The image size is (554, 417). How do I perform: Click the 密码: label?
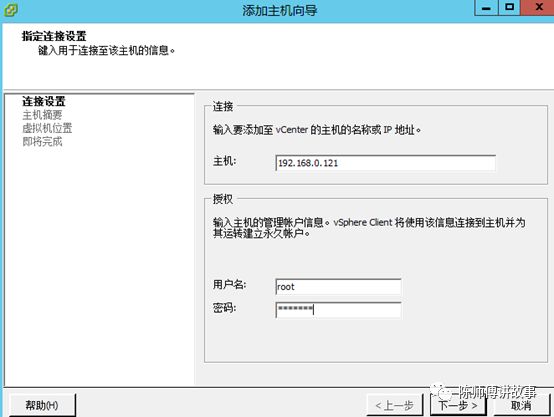click(224, 308)
